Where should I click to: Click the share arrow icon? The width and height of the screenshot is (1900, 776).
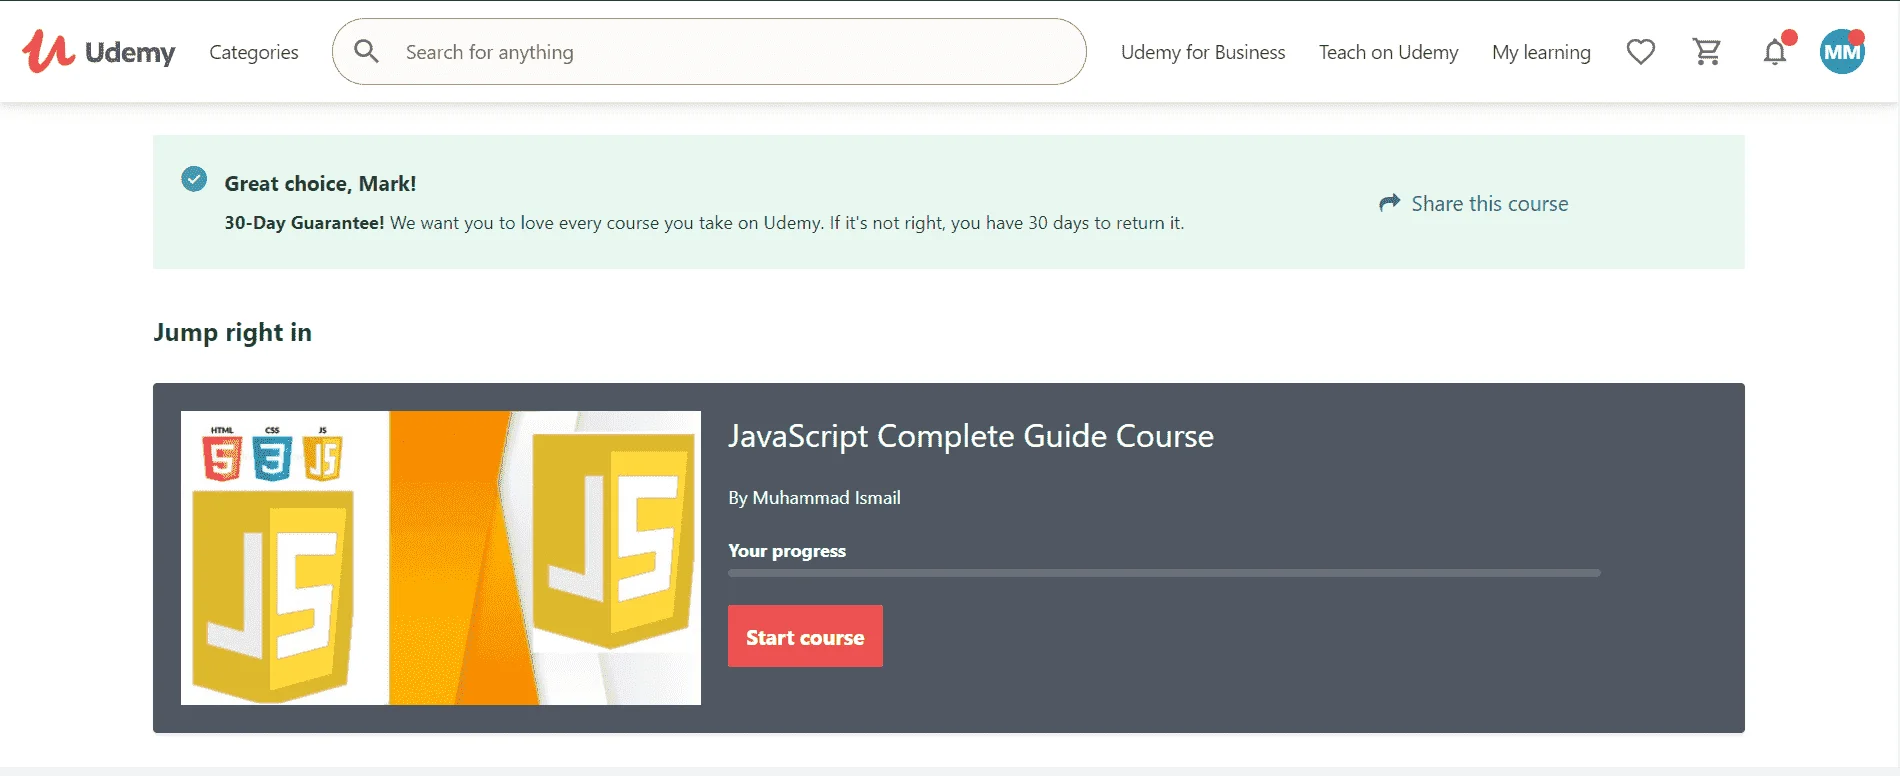pos(1390,203)
